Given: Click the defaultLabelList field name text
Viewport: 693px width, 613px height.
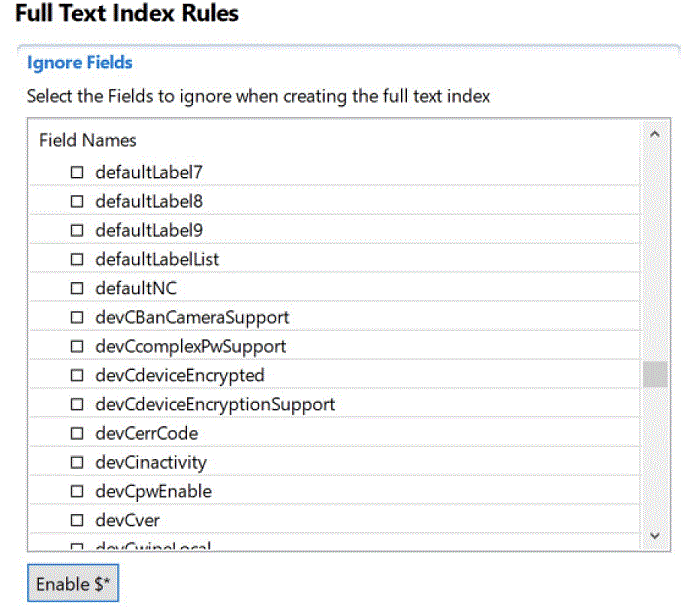Looking at the screenshot, I should (x=157, y=259).
